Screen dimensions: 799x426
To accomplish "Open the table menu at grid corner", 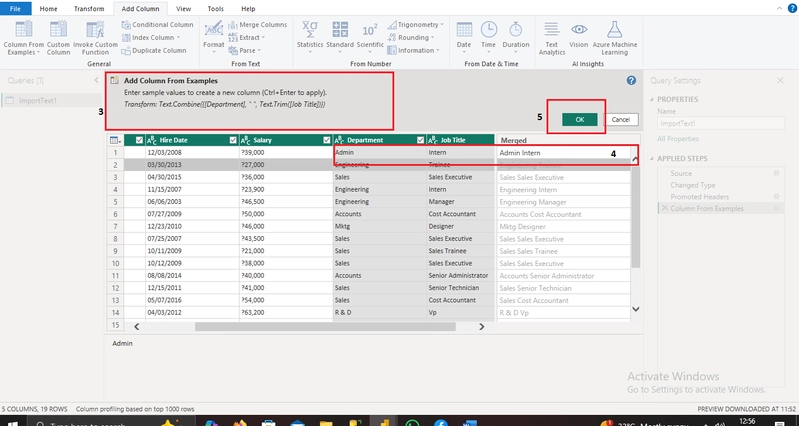I will tap(115, 140).
